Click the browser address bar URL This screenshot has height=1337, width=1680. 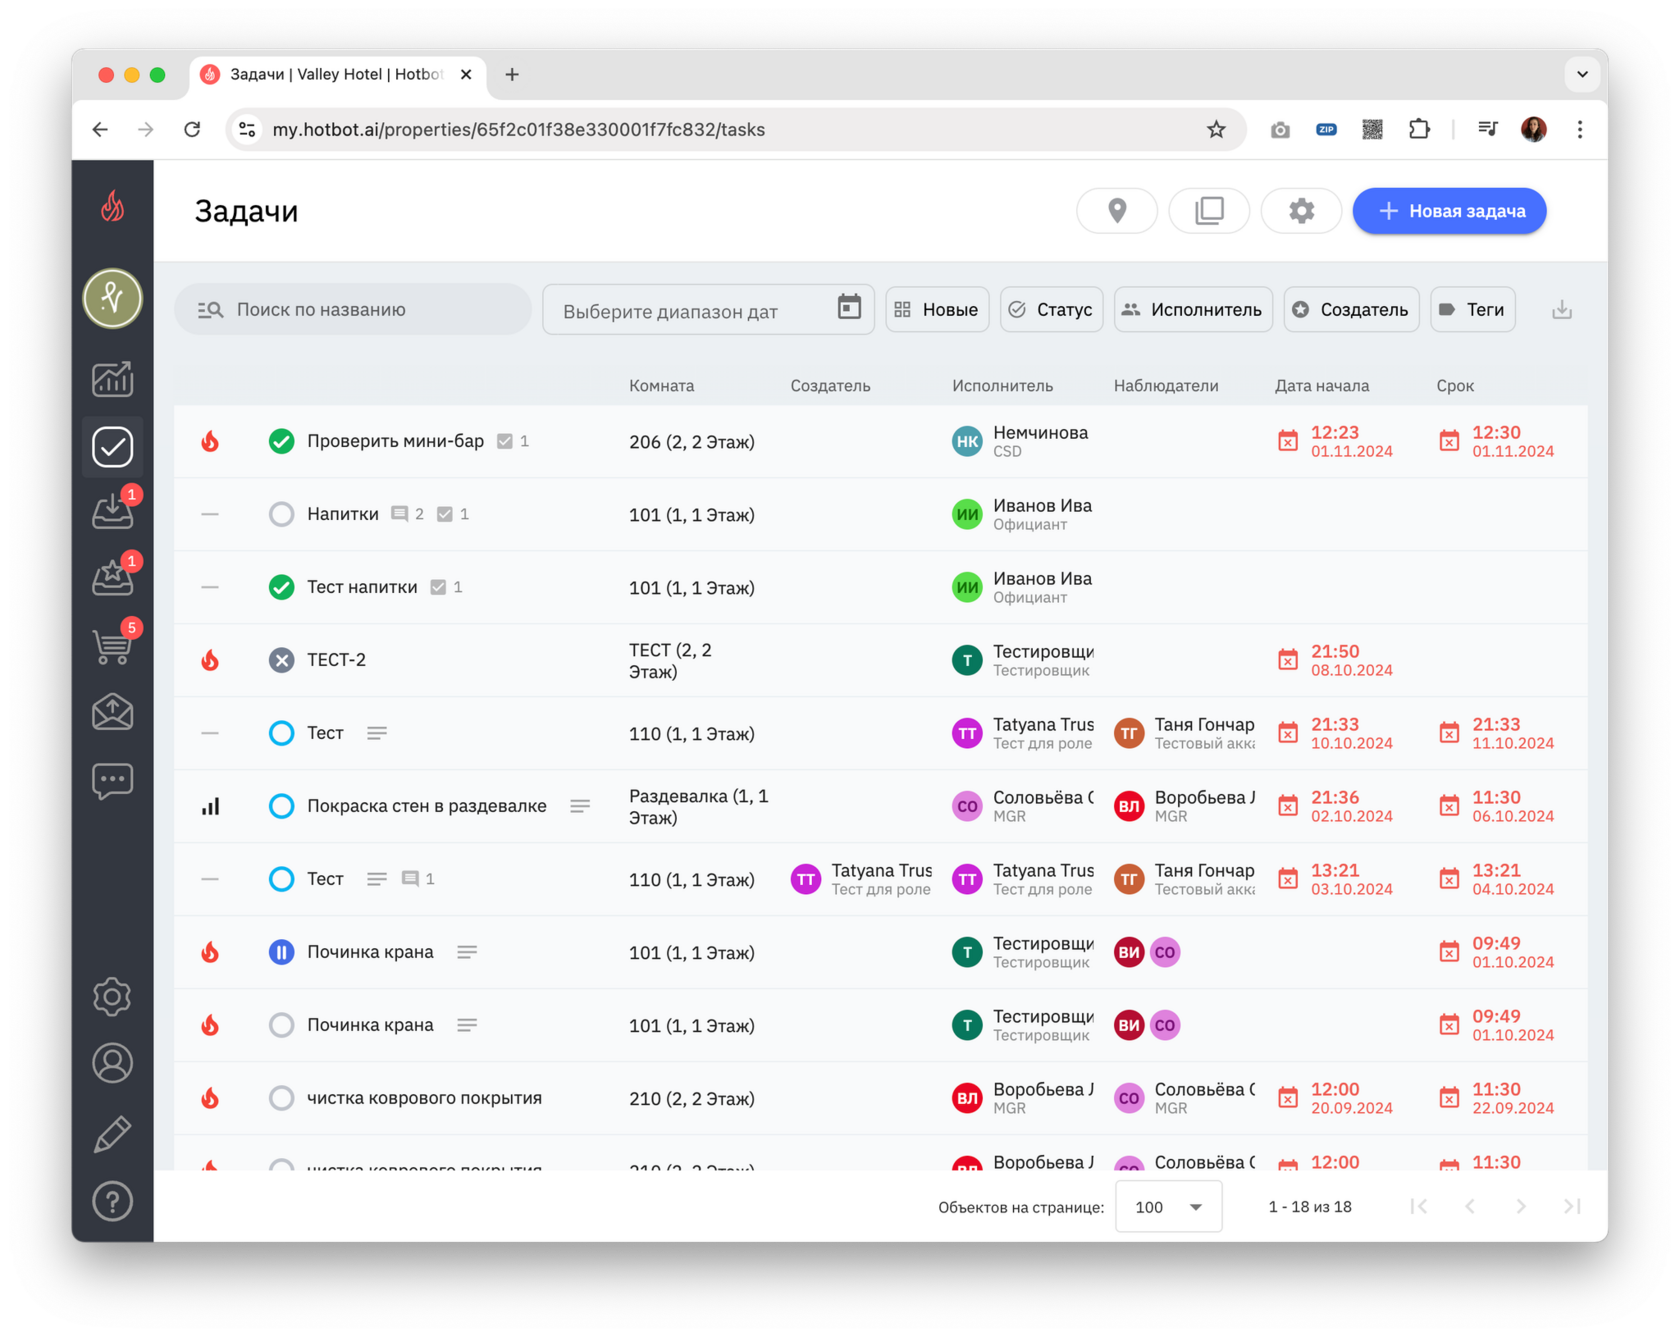(518, 130)
